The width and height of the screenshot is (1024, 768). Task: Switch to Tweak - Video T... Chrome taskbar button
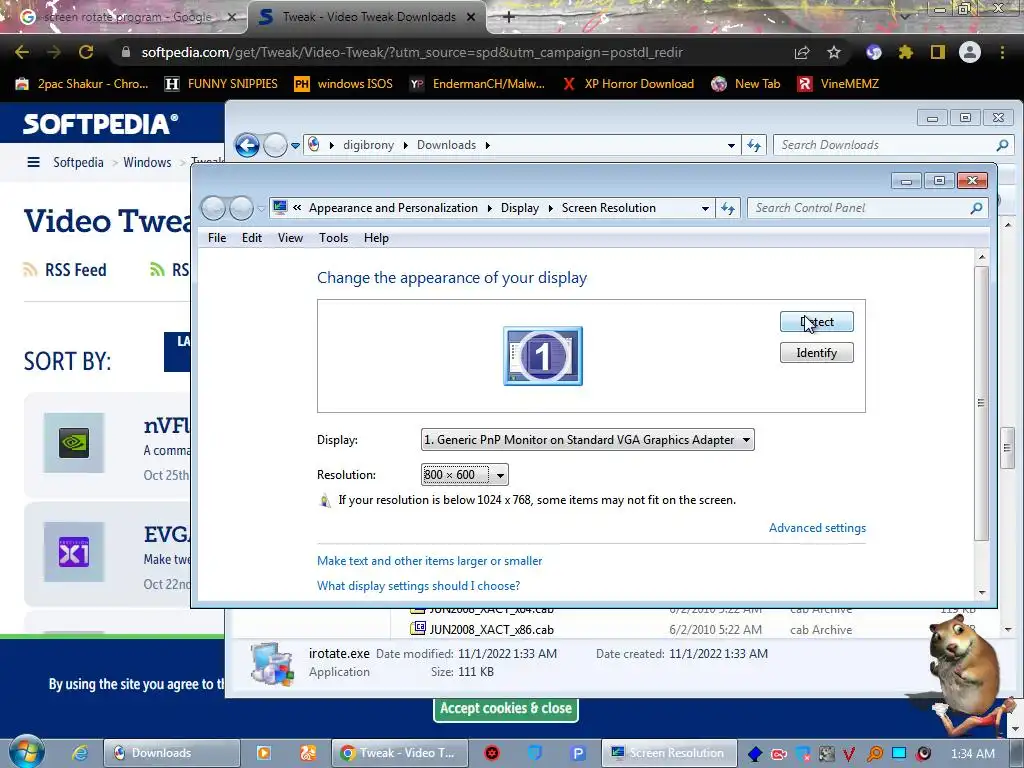pyautogui.click(x=400, y=753)
